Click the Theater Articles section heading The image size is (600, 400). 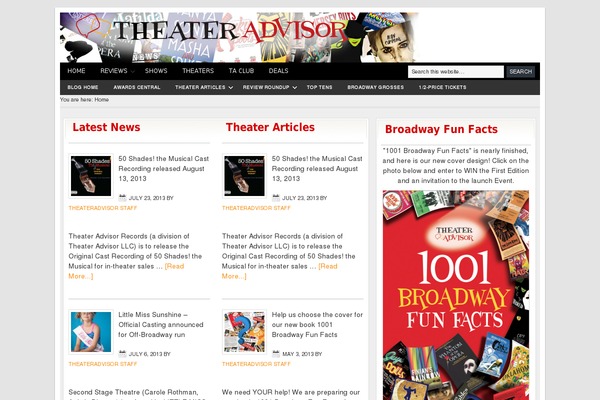point(270,127)
